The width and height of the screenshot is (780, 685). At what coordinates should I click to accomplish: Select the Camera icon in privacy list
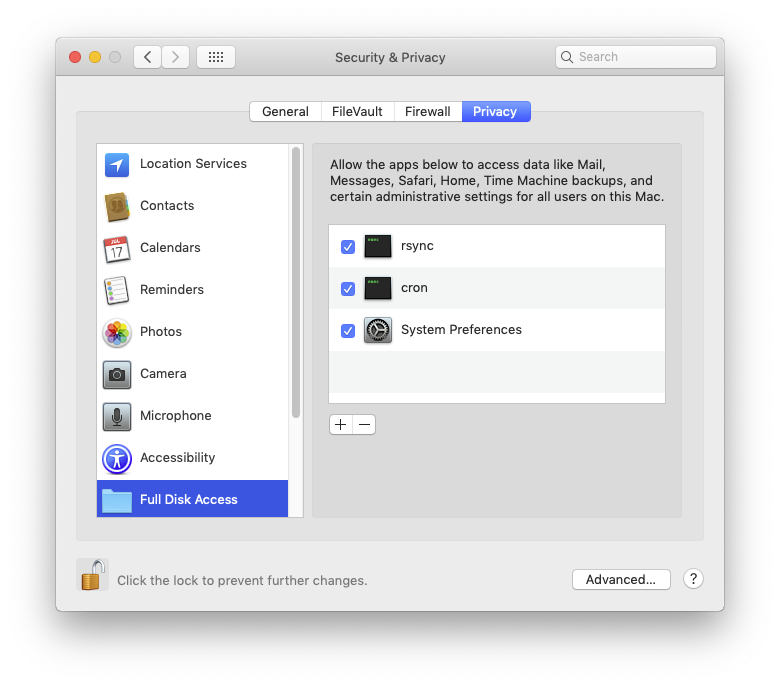click(x=117, y=375)
